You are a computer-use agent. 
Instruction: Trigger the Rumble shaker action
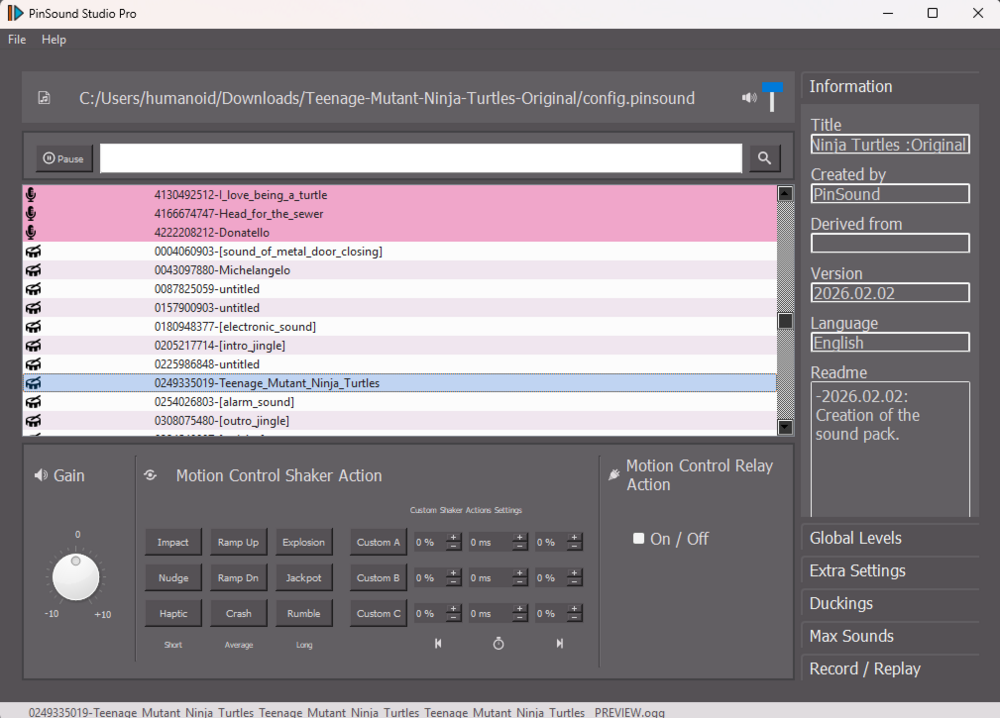(304, 613)
